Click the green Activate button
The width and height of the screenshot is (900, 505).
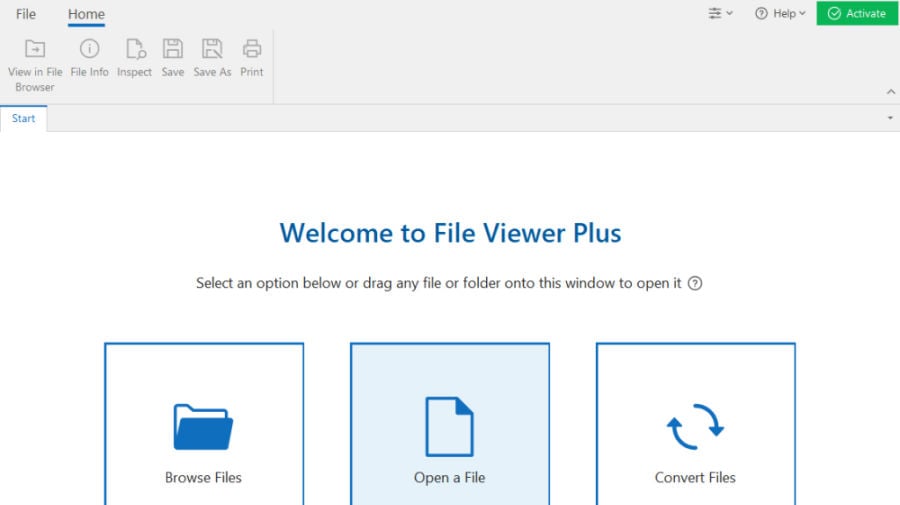pos(857,13)
